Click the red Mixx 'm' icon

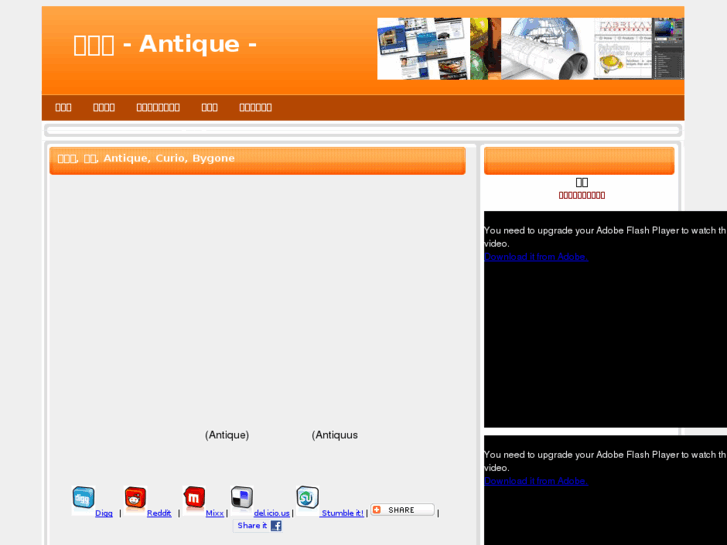tap(194, 498)
